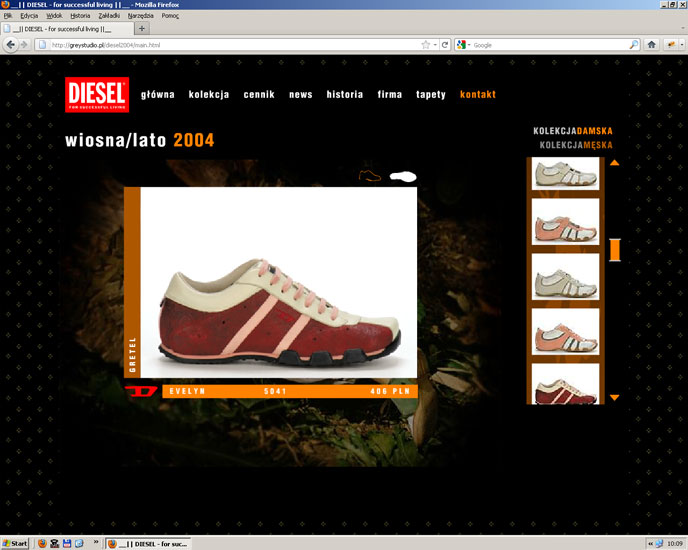688x550 pixels.
Task: Reload the page with the refresh icon
Action: click(445, 45)
